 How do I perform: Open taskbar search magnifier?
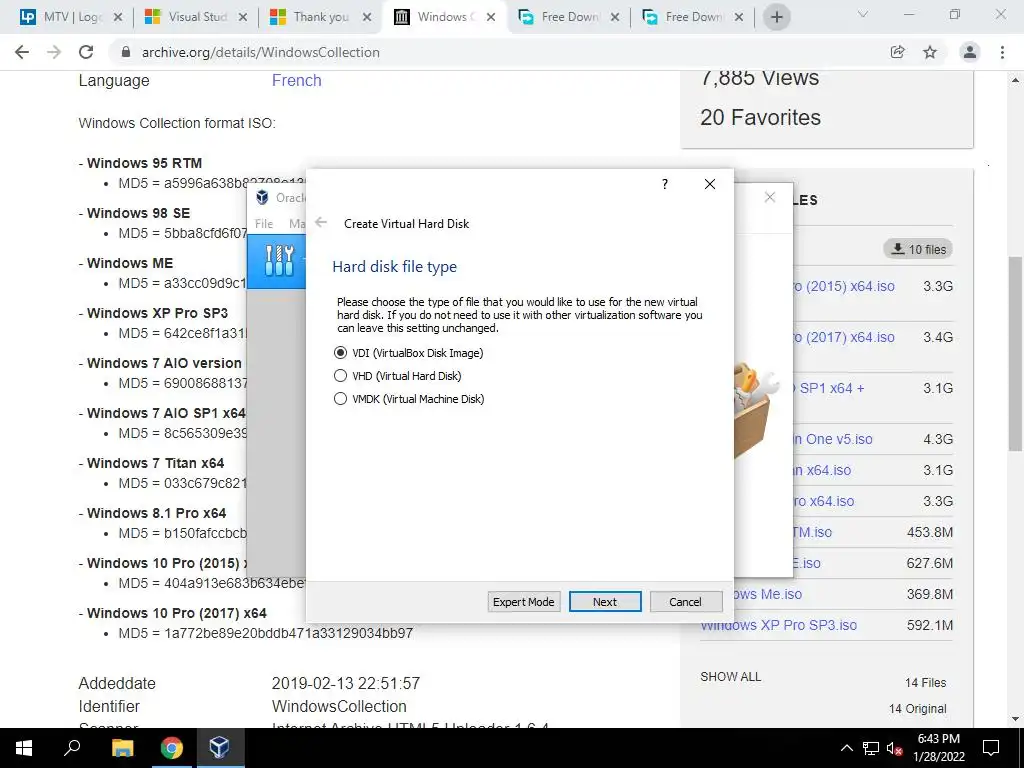(x=72, y=748)
